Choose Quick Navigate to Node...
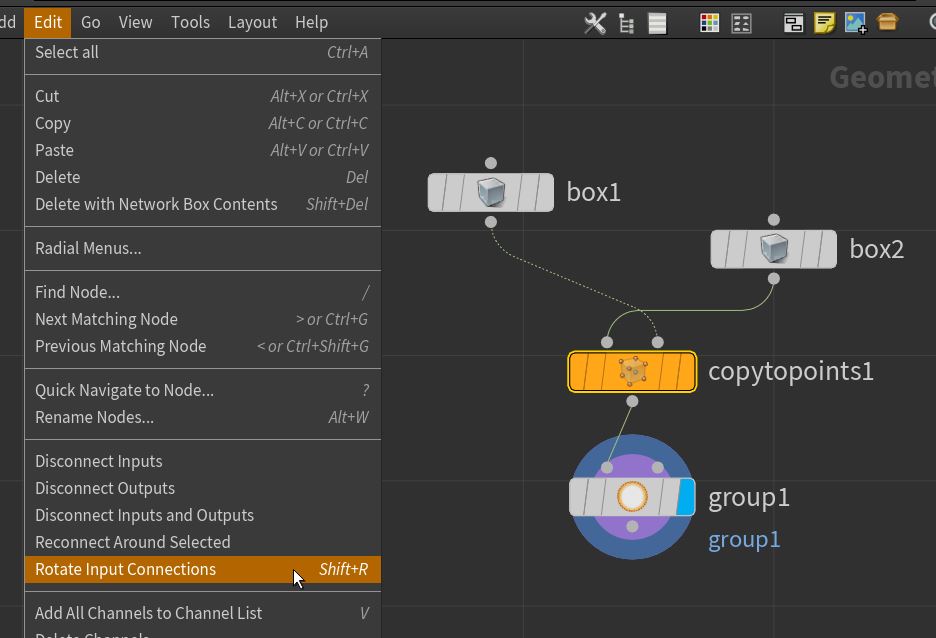The height and width of the screenshot is (638, 936). tap(202, 390)
